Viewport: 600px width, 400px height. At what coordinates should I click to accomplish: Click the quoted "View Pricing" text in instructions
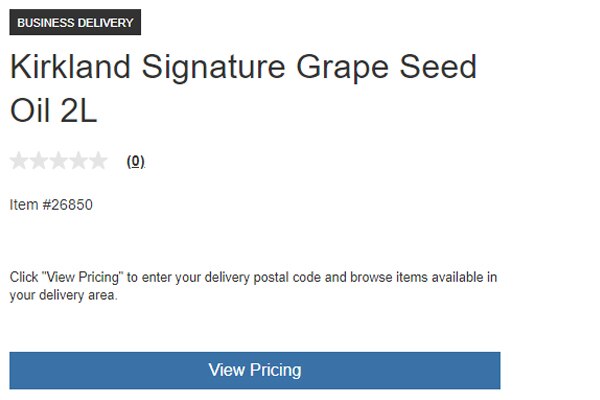tap(82, 277)
